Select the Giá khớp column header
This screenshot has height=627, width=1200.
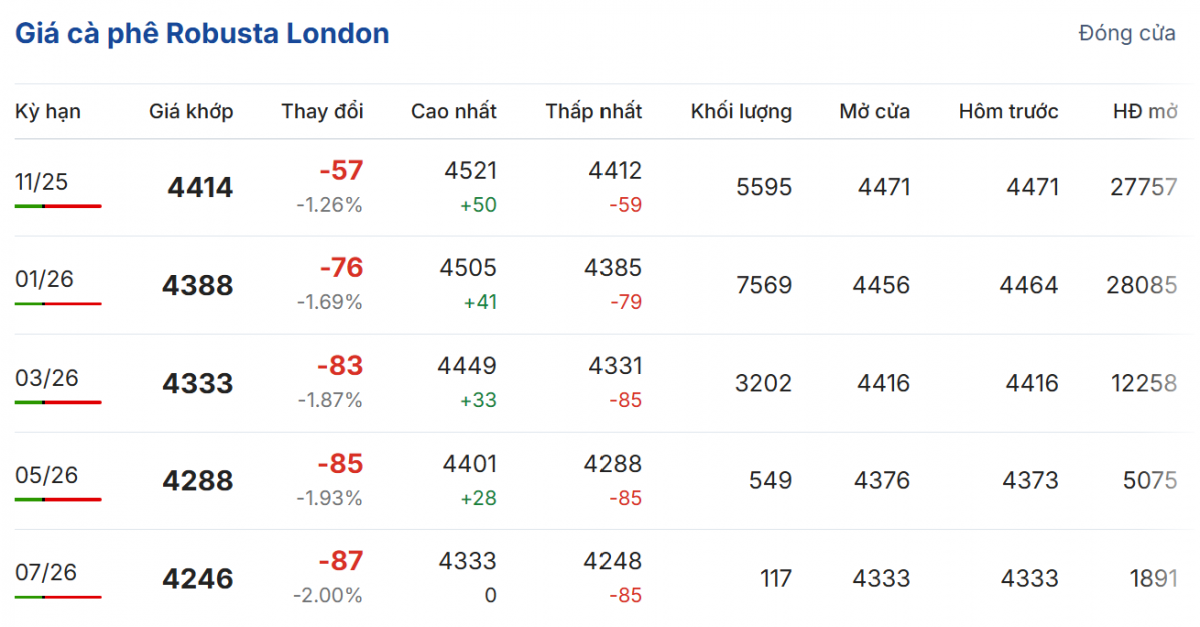coord(191,112)
